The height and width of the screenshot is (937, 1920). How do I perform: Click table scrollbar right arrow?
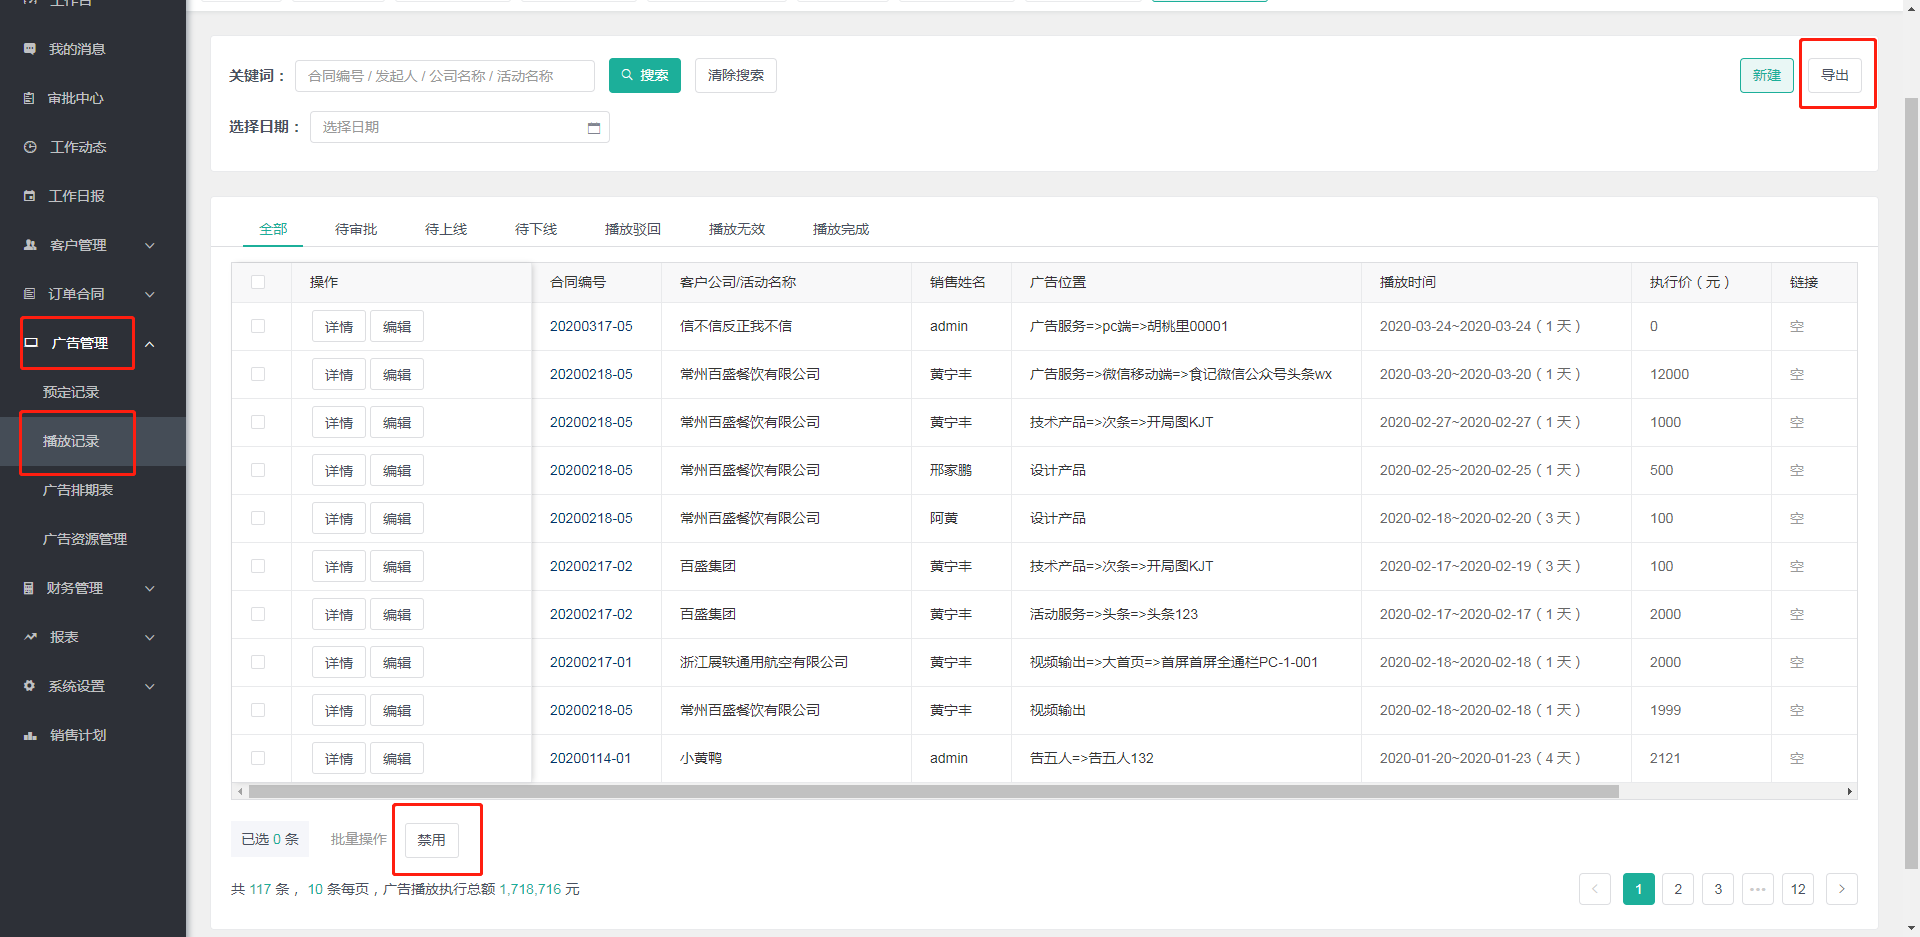(x=1849, y=791)
